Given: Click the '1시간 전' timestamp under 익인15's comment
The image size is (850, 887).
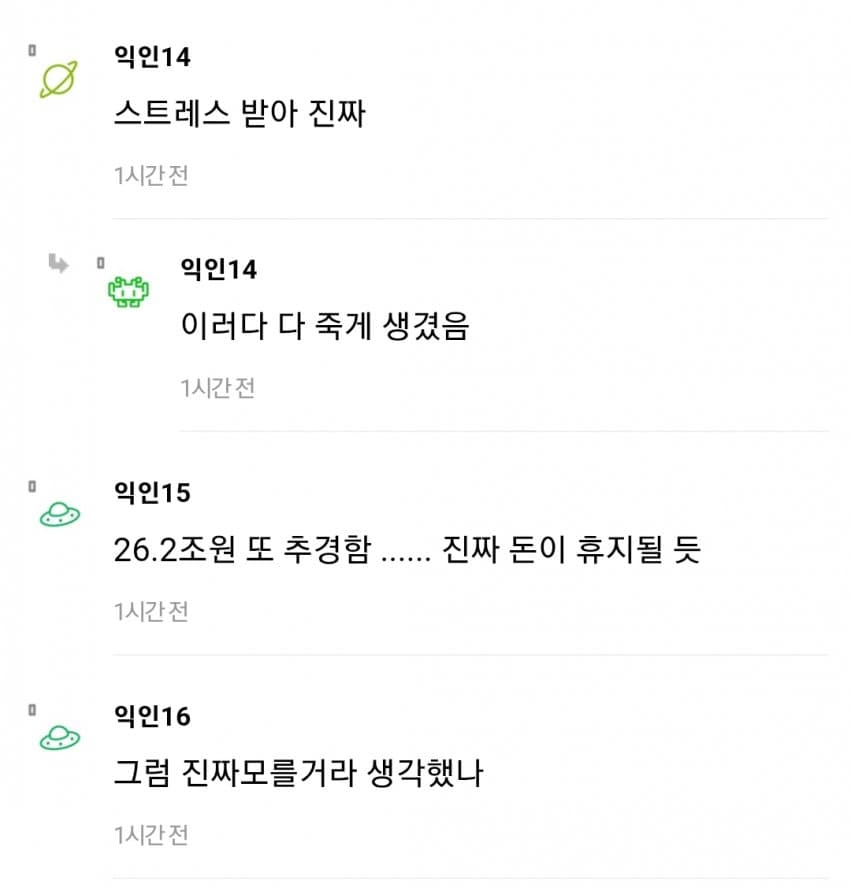Looking at the screenshot, I should (x=151, y=611).
